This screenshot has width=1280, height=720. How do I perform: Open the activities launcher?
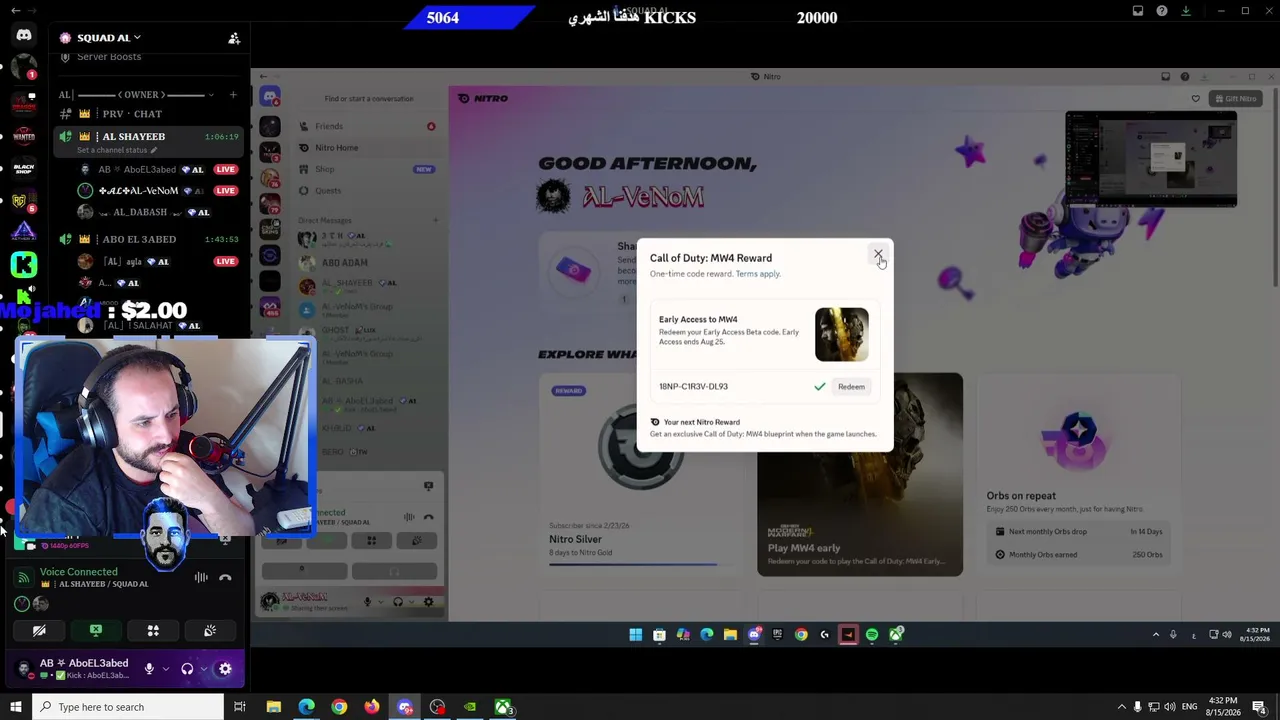153,631
